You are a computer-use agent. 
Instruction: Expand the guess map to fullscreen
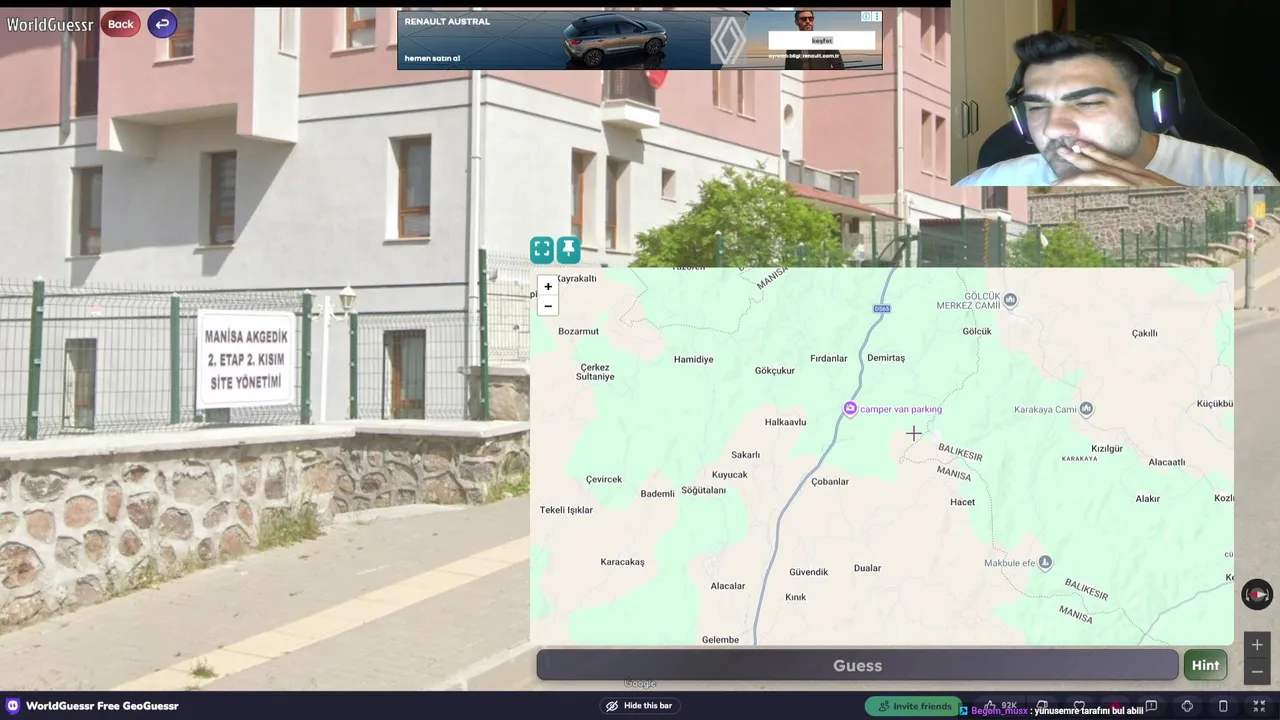pyautogui.click(x=541, y=249)
